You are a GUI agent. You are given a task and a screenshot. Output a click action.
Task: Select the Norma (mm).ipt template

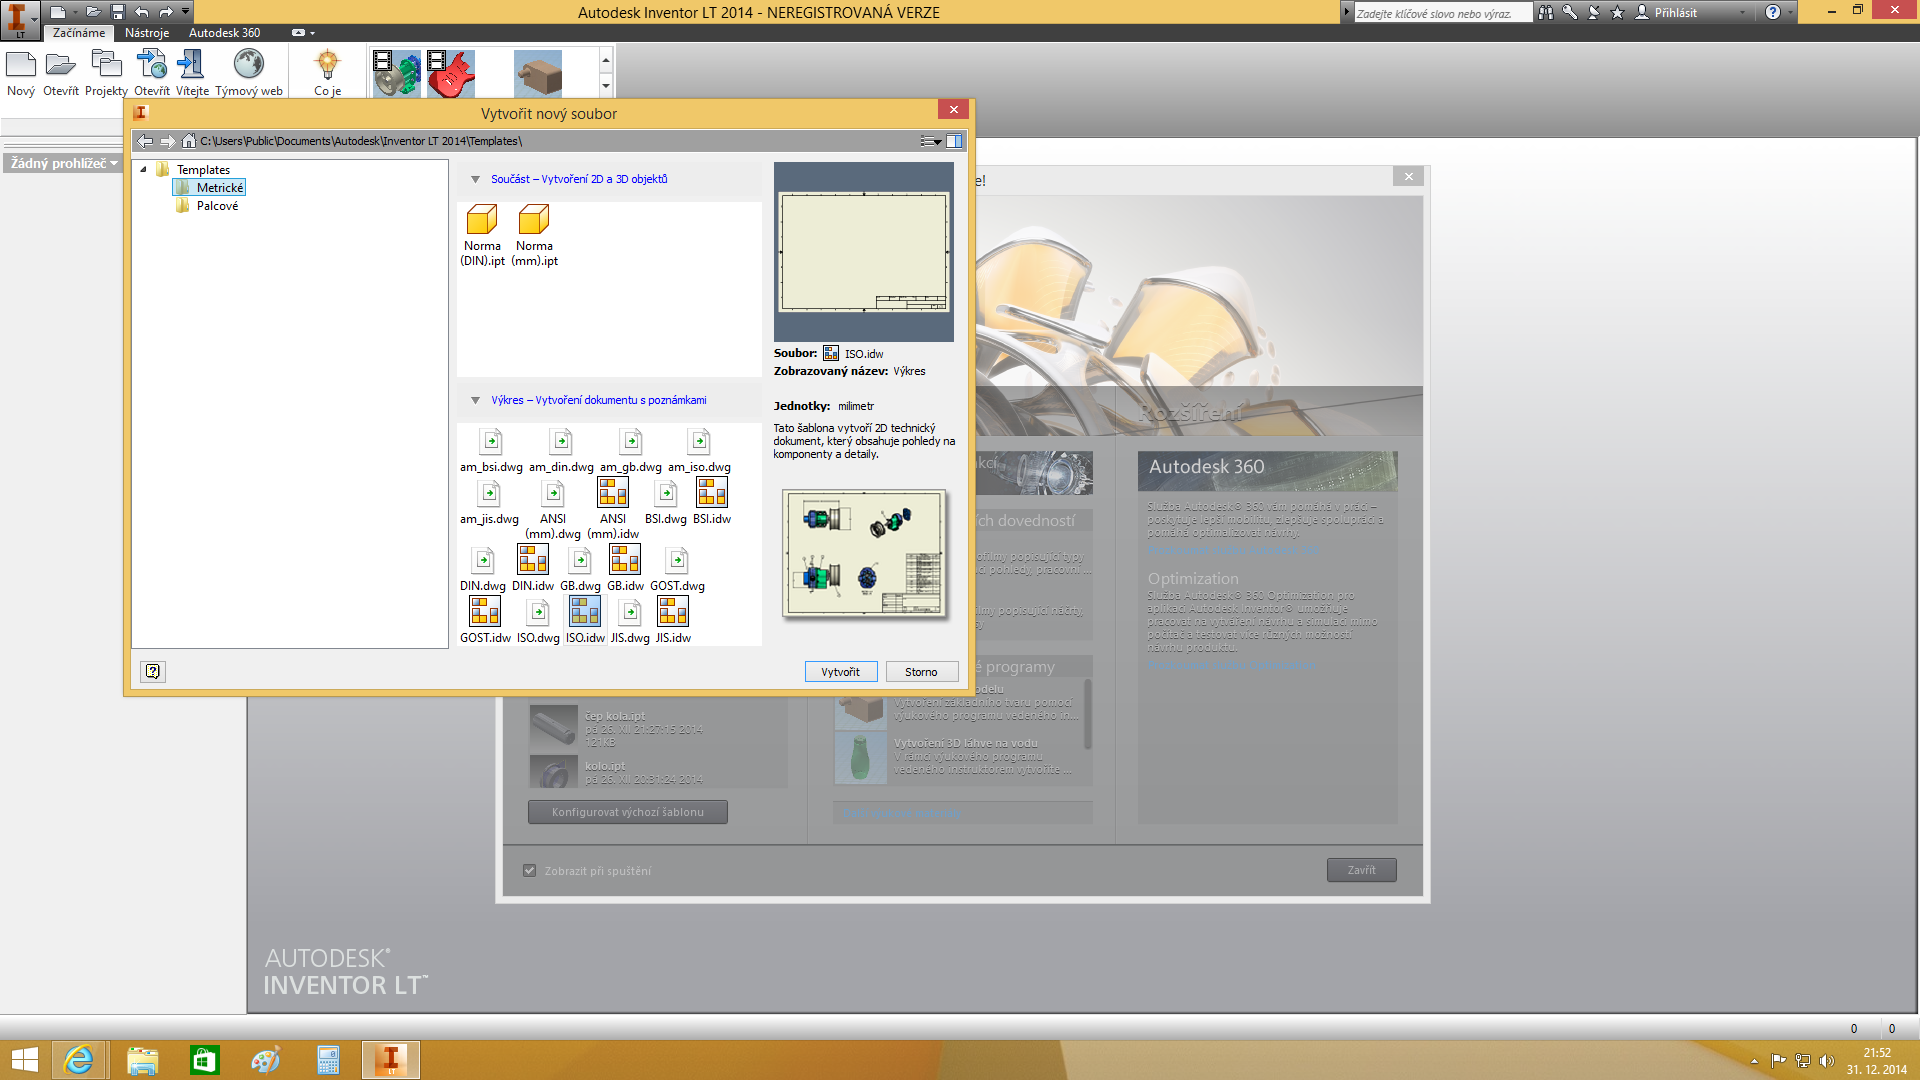click(534, 236)
